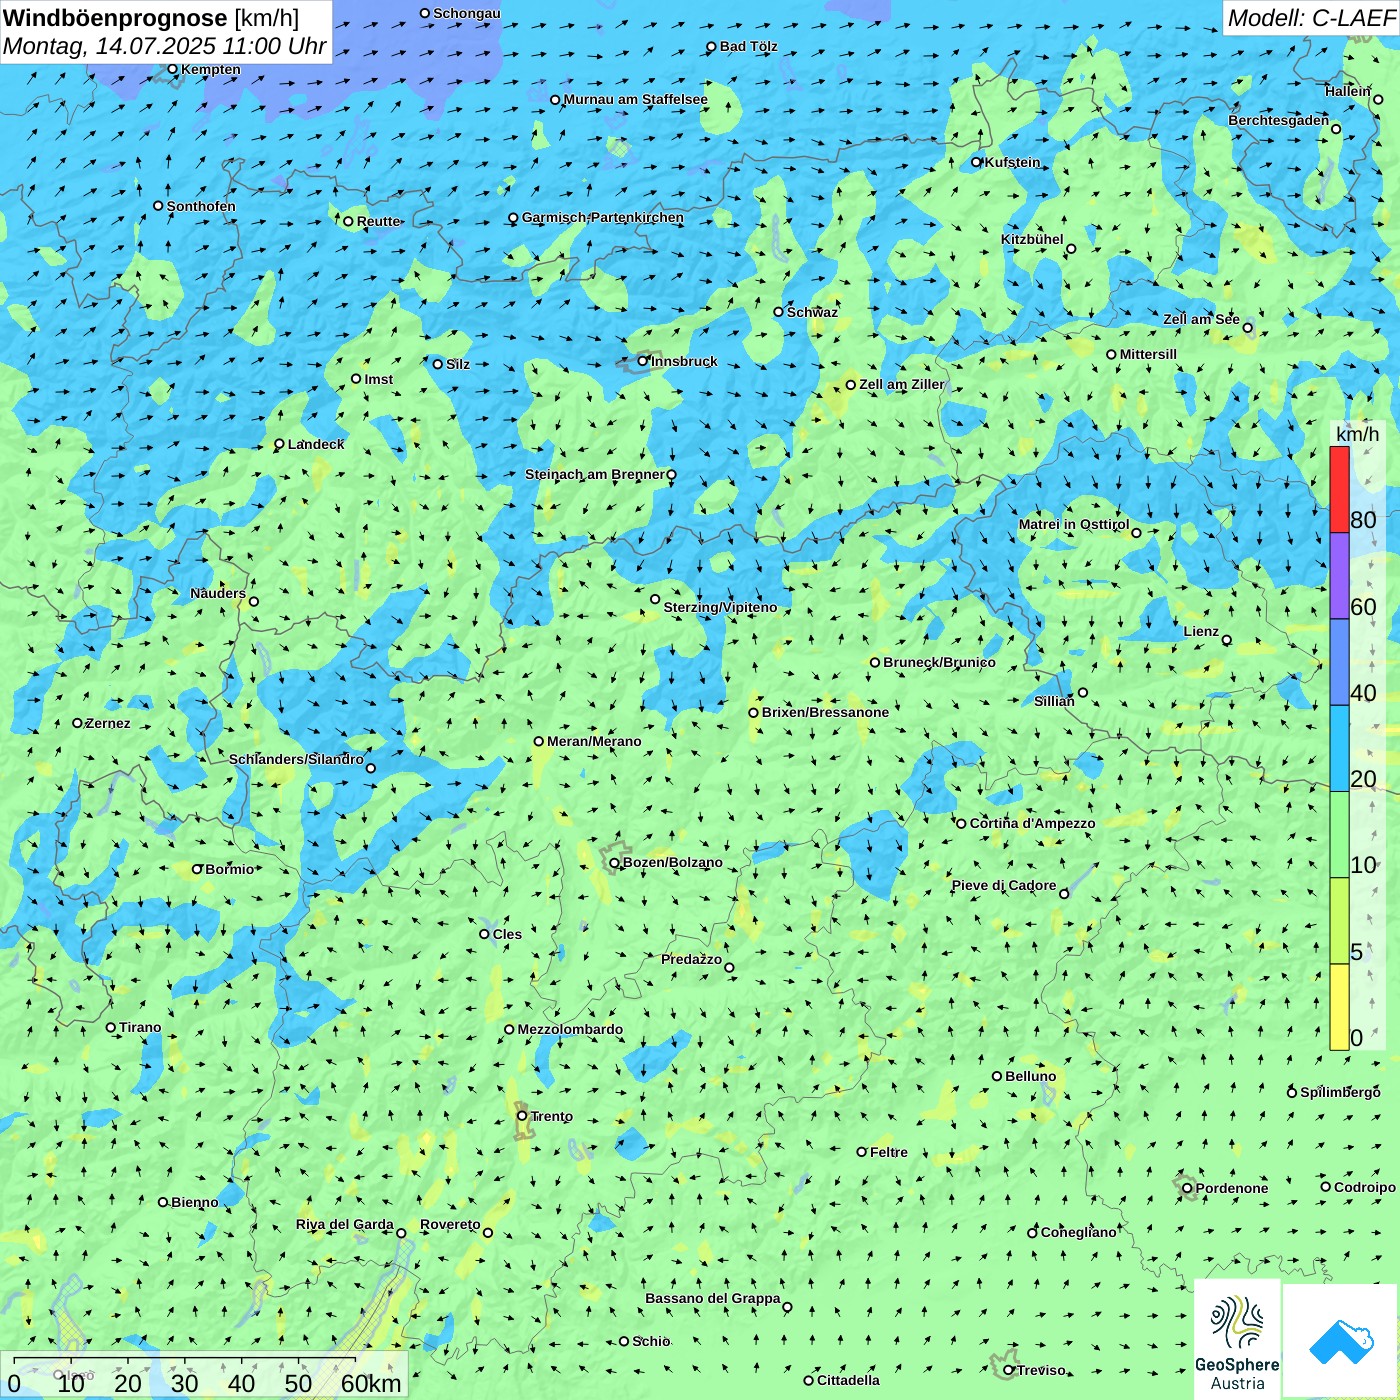
Task: Click the 'Murnau am Staffelsee' label
Action: tap(635, 99)
